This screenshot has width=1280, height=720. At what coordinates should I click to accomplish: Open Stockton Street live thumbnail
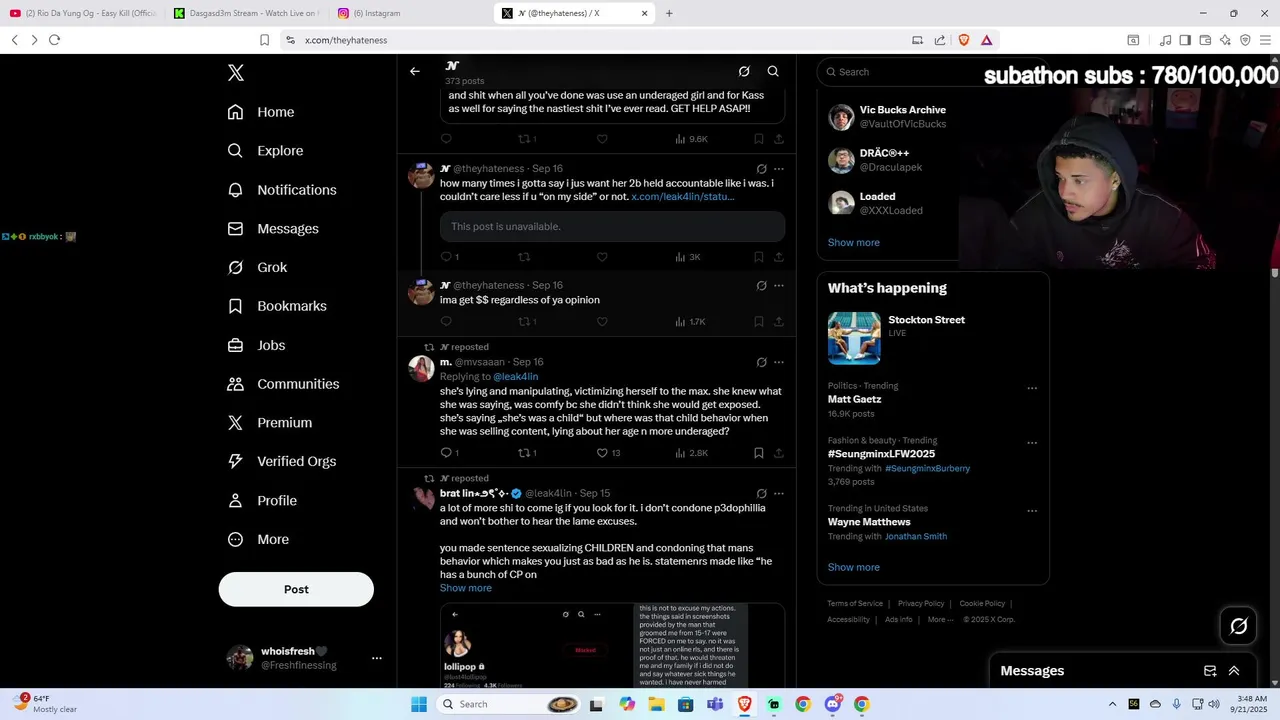point(854,338)
